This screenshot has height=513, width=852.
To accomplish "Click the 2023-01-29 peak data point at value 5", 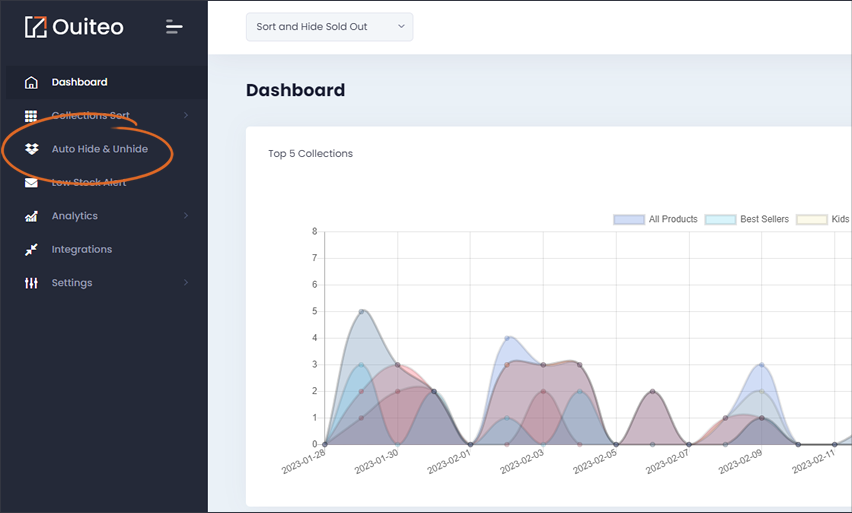I will click(x=361, y=311).
